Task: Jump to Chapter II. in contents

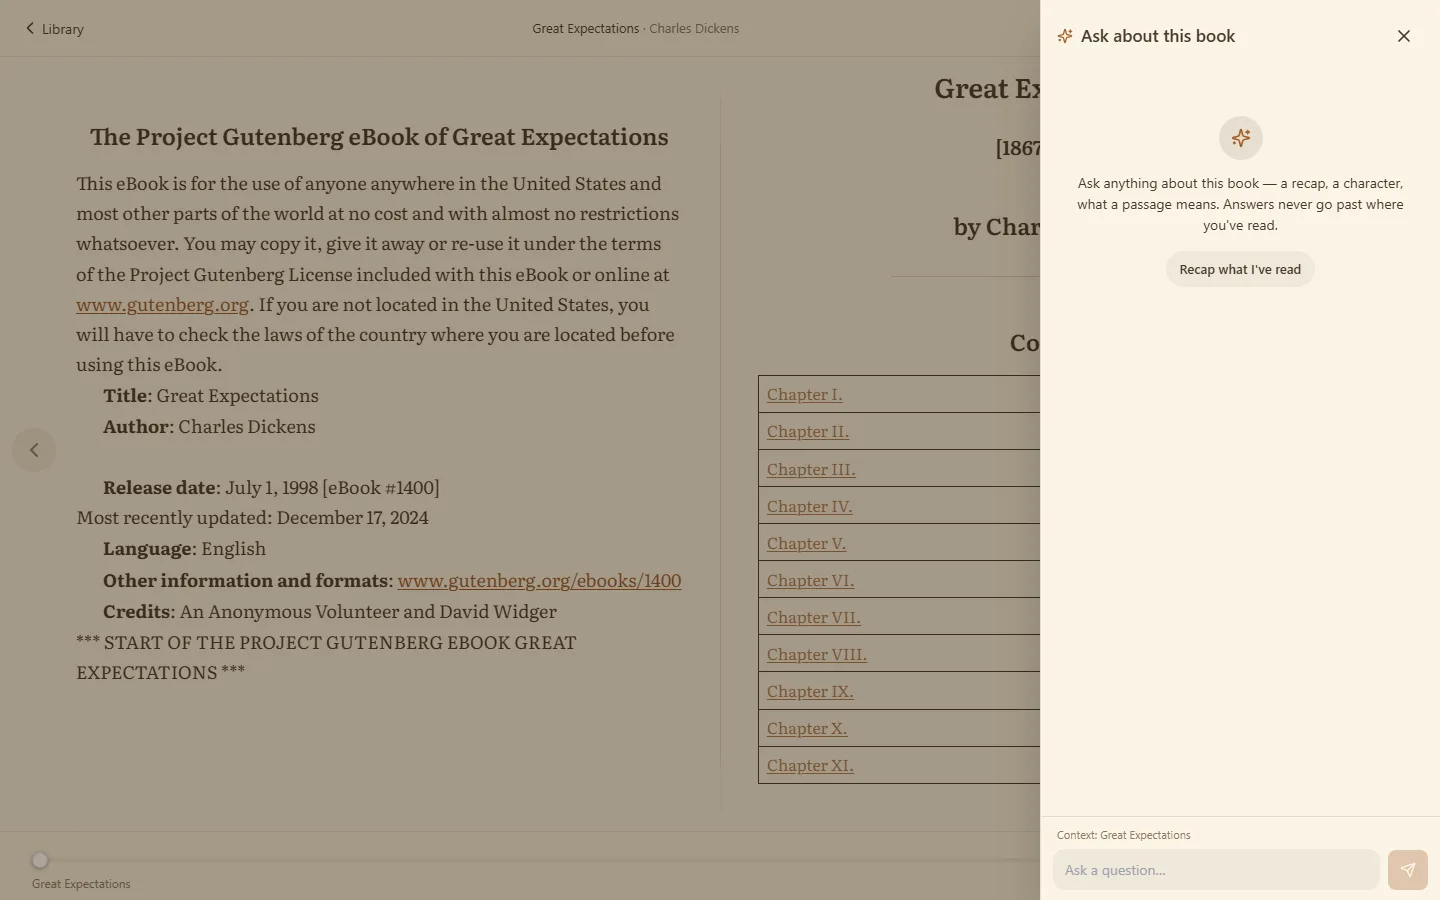Action: point(807,431)
